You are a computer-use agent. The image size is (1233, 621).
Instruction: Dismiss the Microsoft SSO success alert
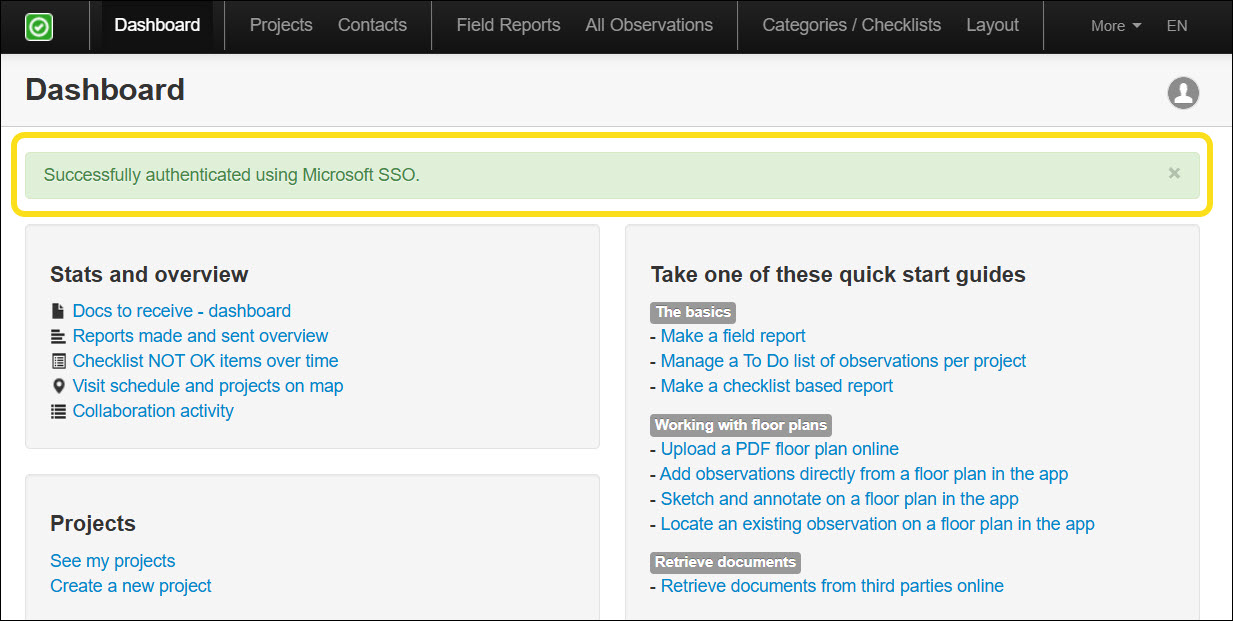(x=1174, y=173)
